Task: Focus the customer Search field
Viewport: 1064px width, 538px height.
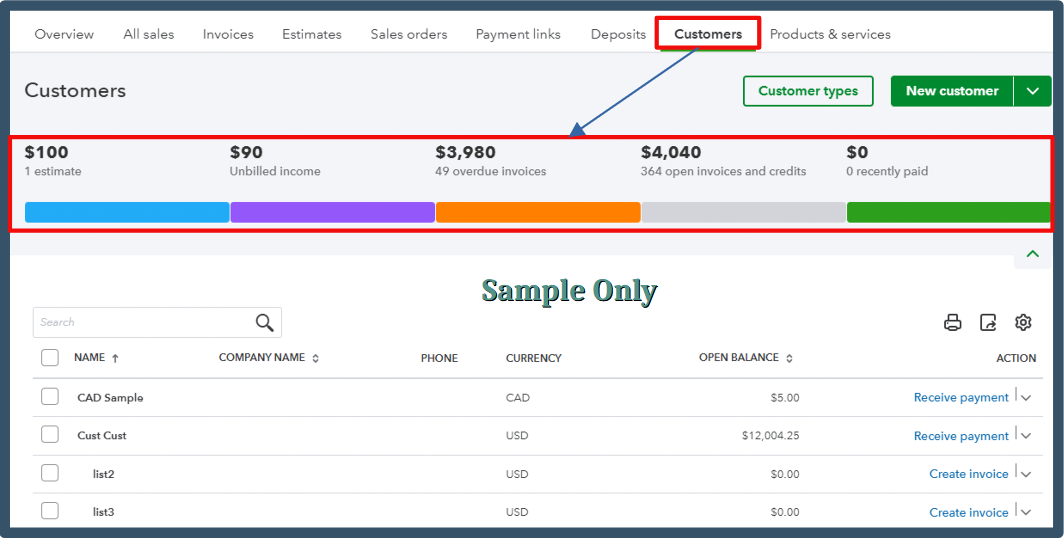Action: [x=144, y=322]
